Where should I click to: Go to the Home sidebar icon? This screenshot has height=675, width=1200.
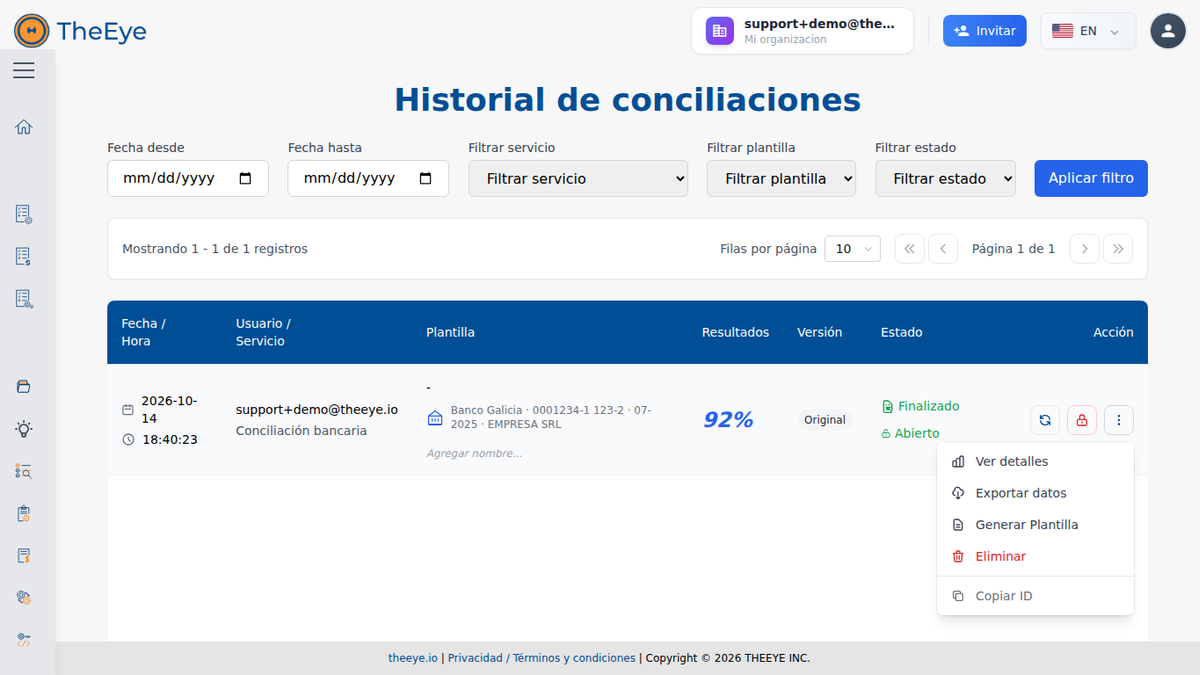[x=24, y=127]
